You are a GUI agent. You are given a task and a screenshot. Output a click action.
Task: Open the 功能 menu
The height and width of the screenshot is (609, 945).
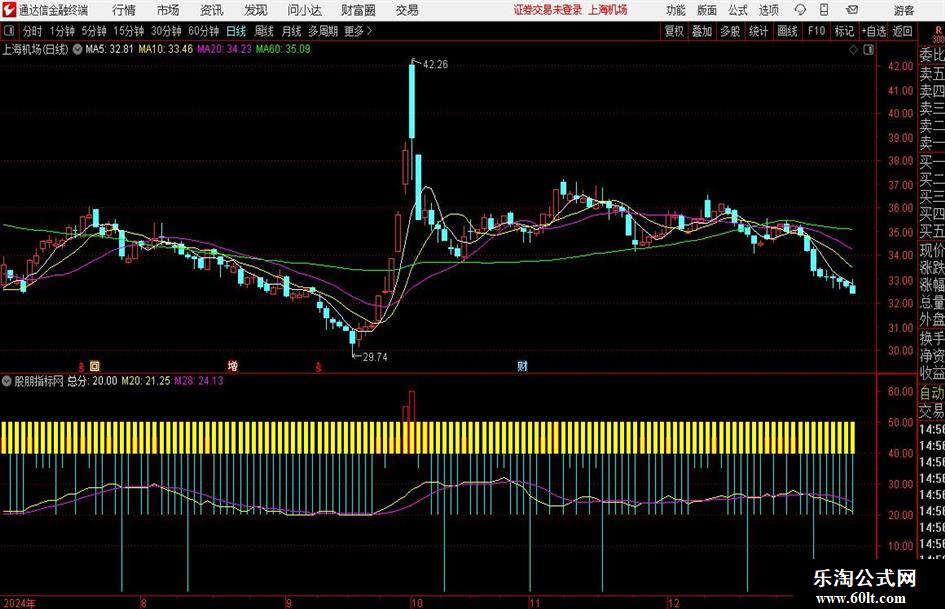click(676, 10)
